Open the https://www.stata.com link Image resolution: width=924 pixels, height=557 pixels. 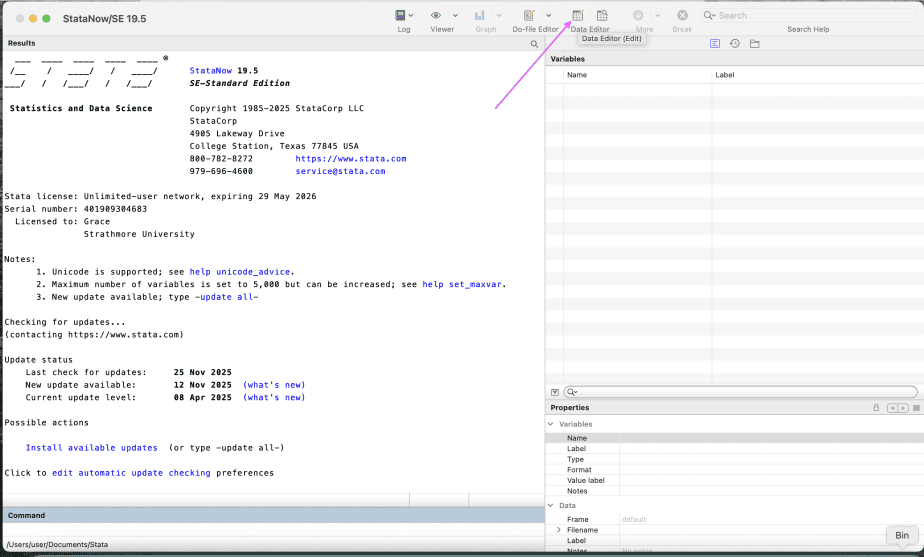(351, 159)
